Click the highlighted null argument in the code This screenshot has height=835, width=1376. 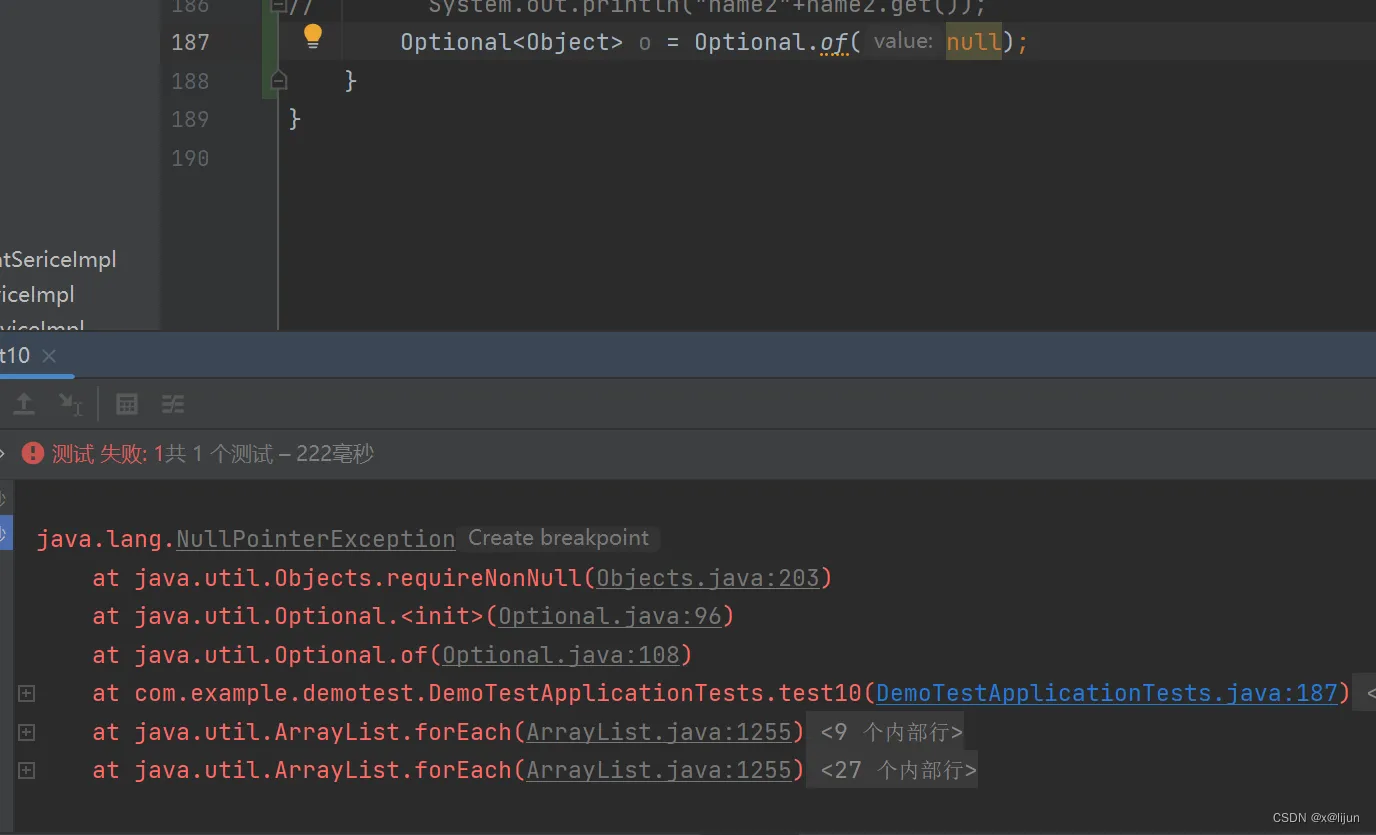[974, 42]
